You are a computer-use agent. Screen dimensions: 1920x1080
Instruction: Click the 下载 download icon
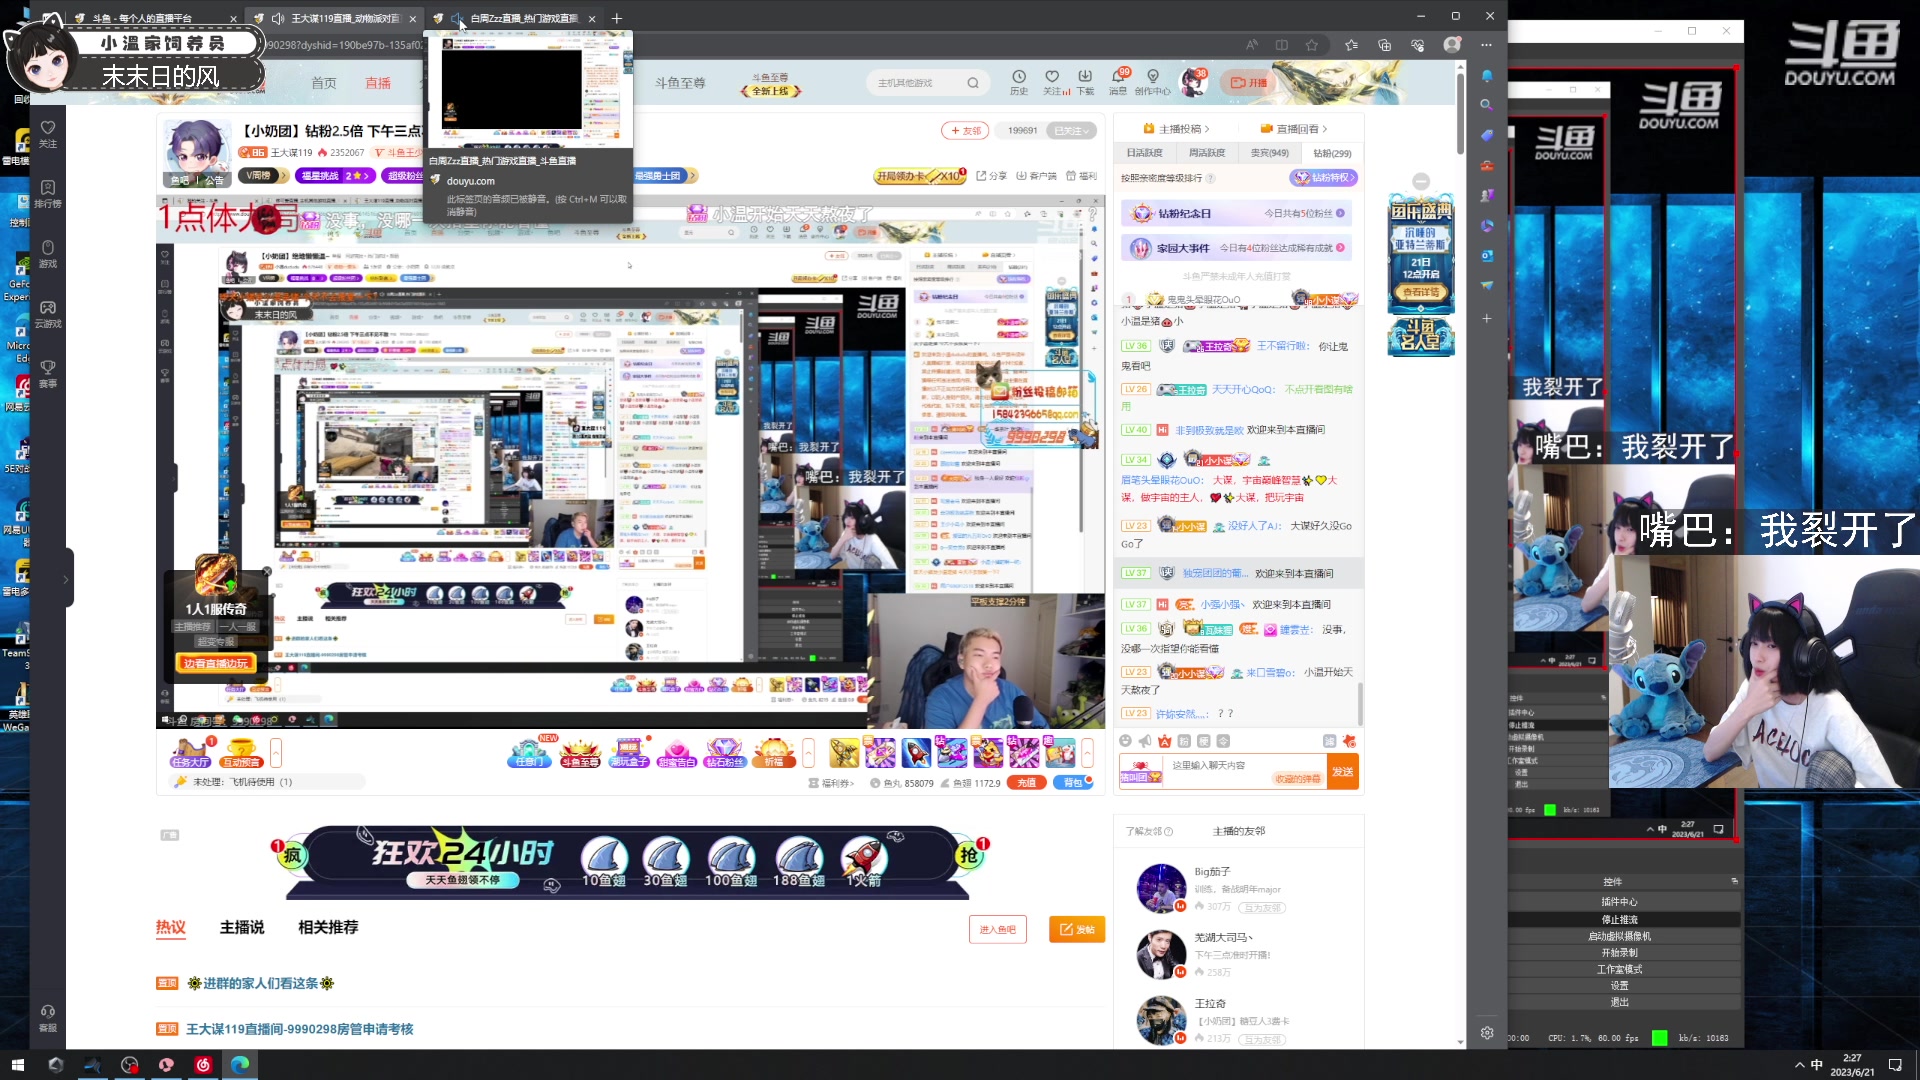tap(1085, 78)
